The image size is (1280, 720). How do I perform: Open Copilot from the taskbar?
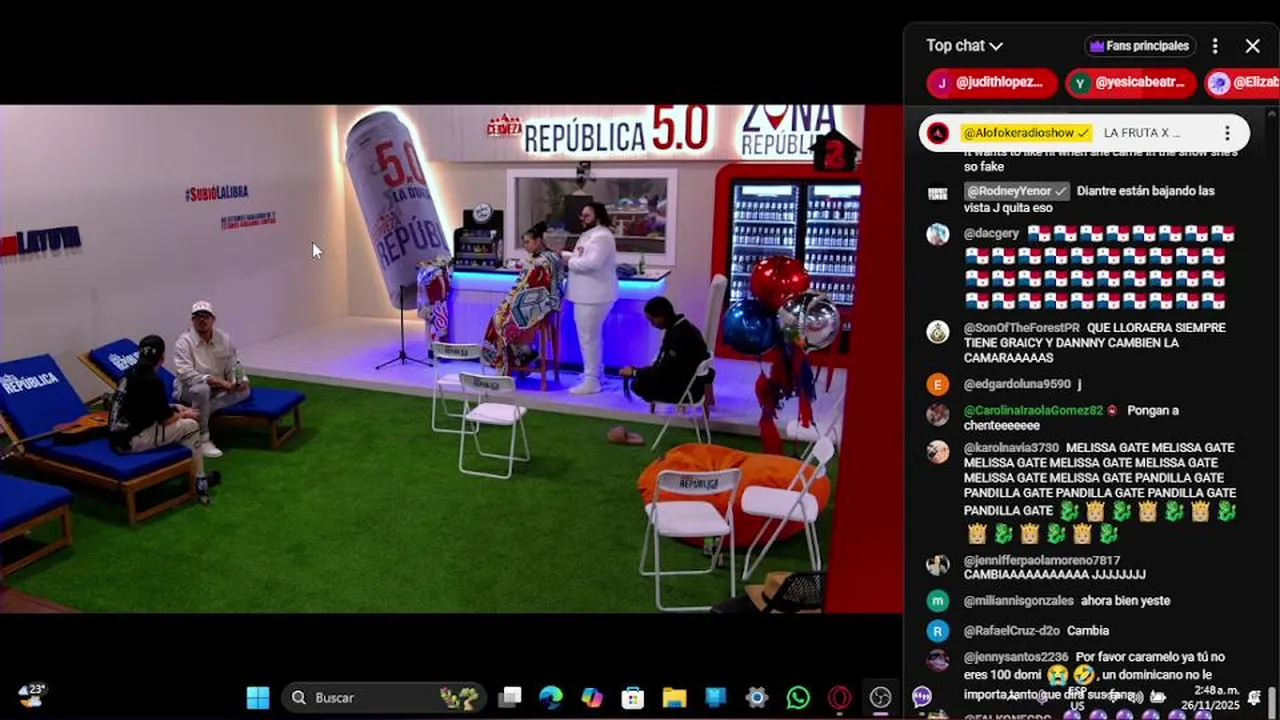[x=592, y=698]
